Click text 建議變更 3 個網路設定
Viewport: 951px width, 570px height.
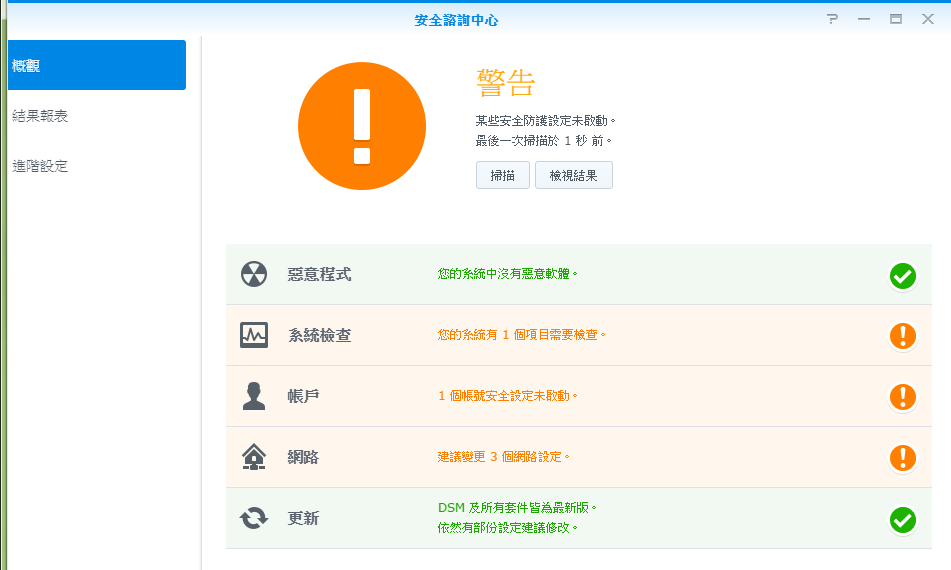click(x=503, y=457)
